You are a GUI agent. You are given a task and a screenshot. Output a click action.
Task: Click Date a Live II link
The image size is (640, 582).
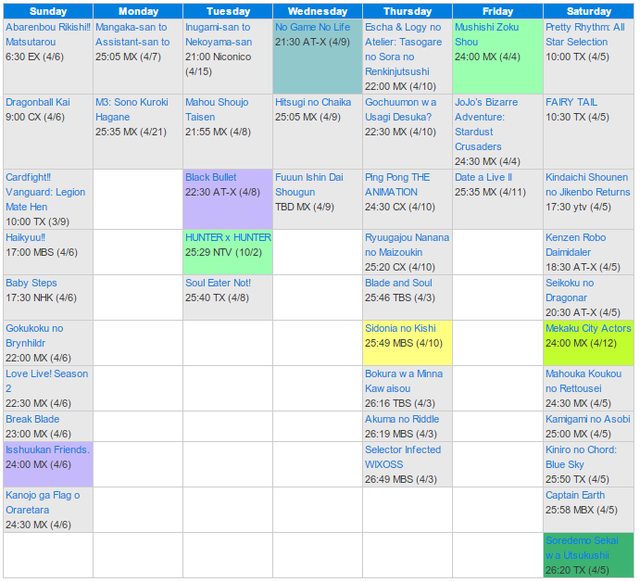pyautogui.click(x=483, y=178)
